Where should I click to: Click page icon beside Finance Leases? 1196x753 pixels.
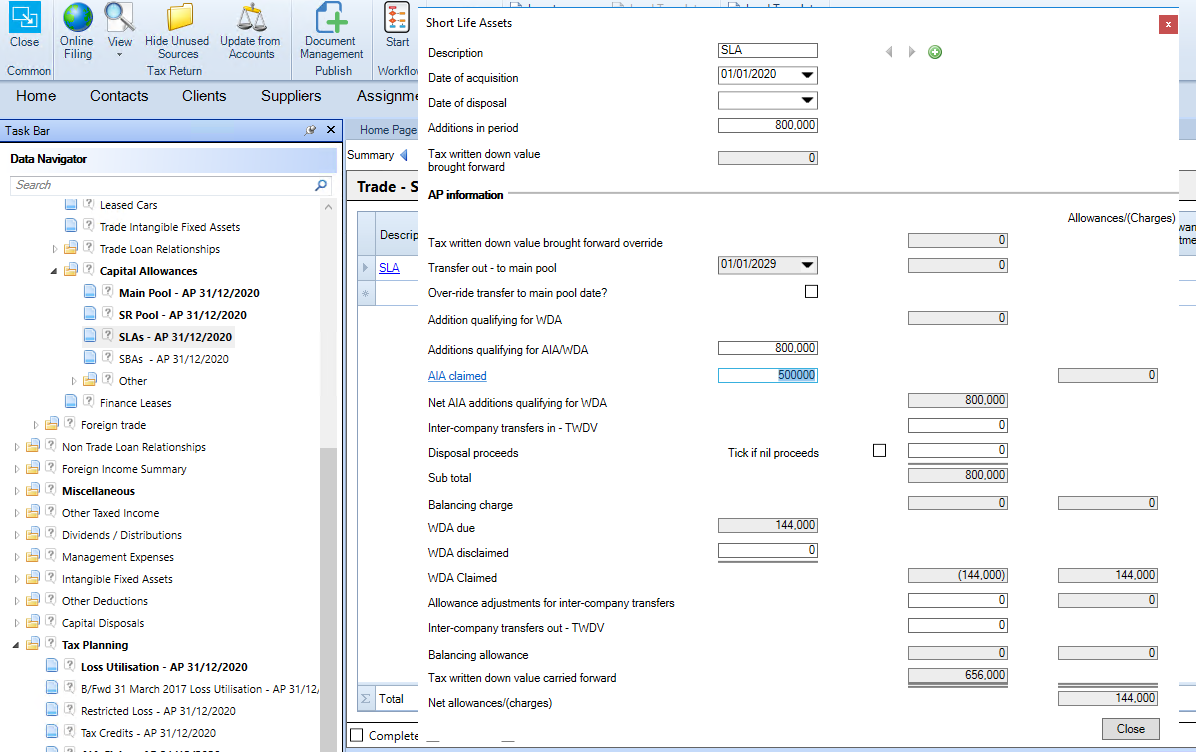tap(71, 401)
